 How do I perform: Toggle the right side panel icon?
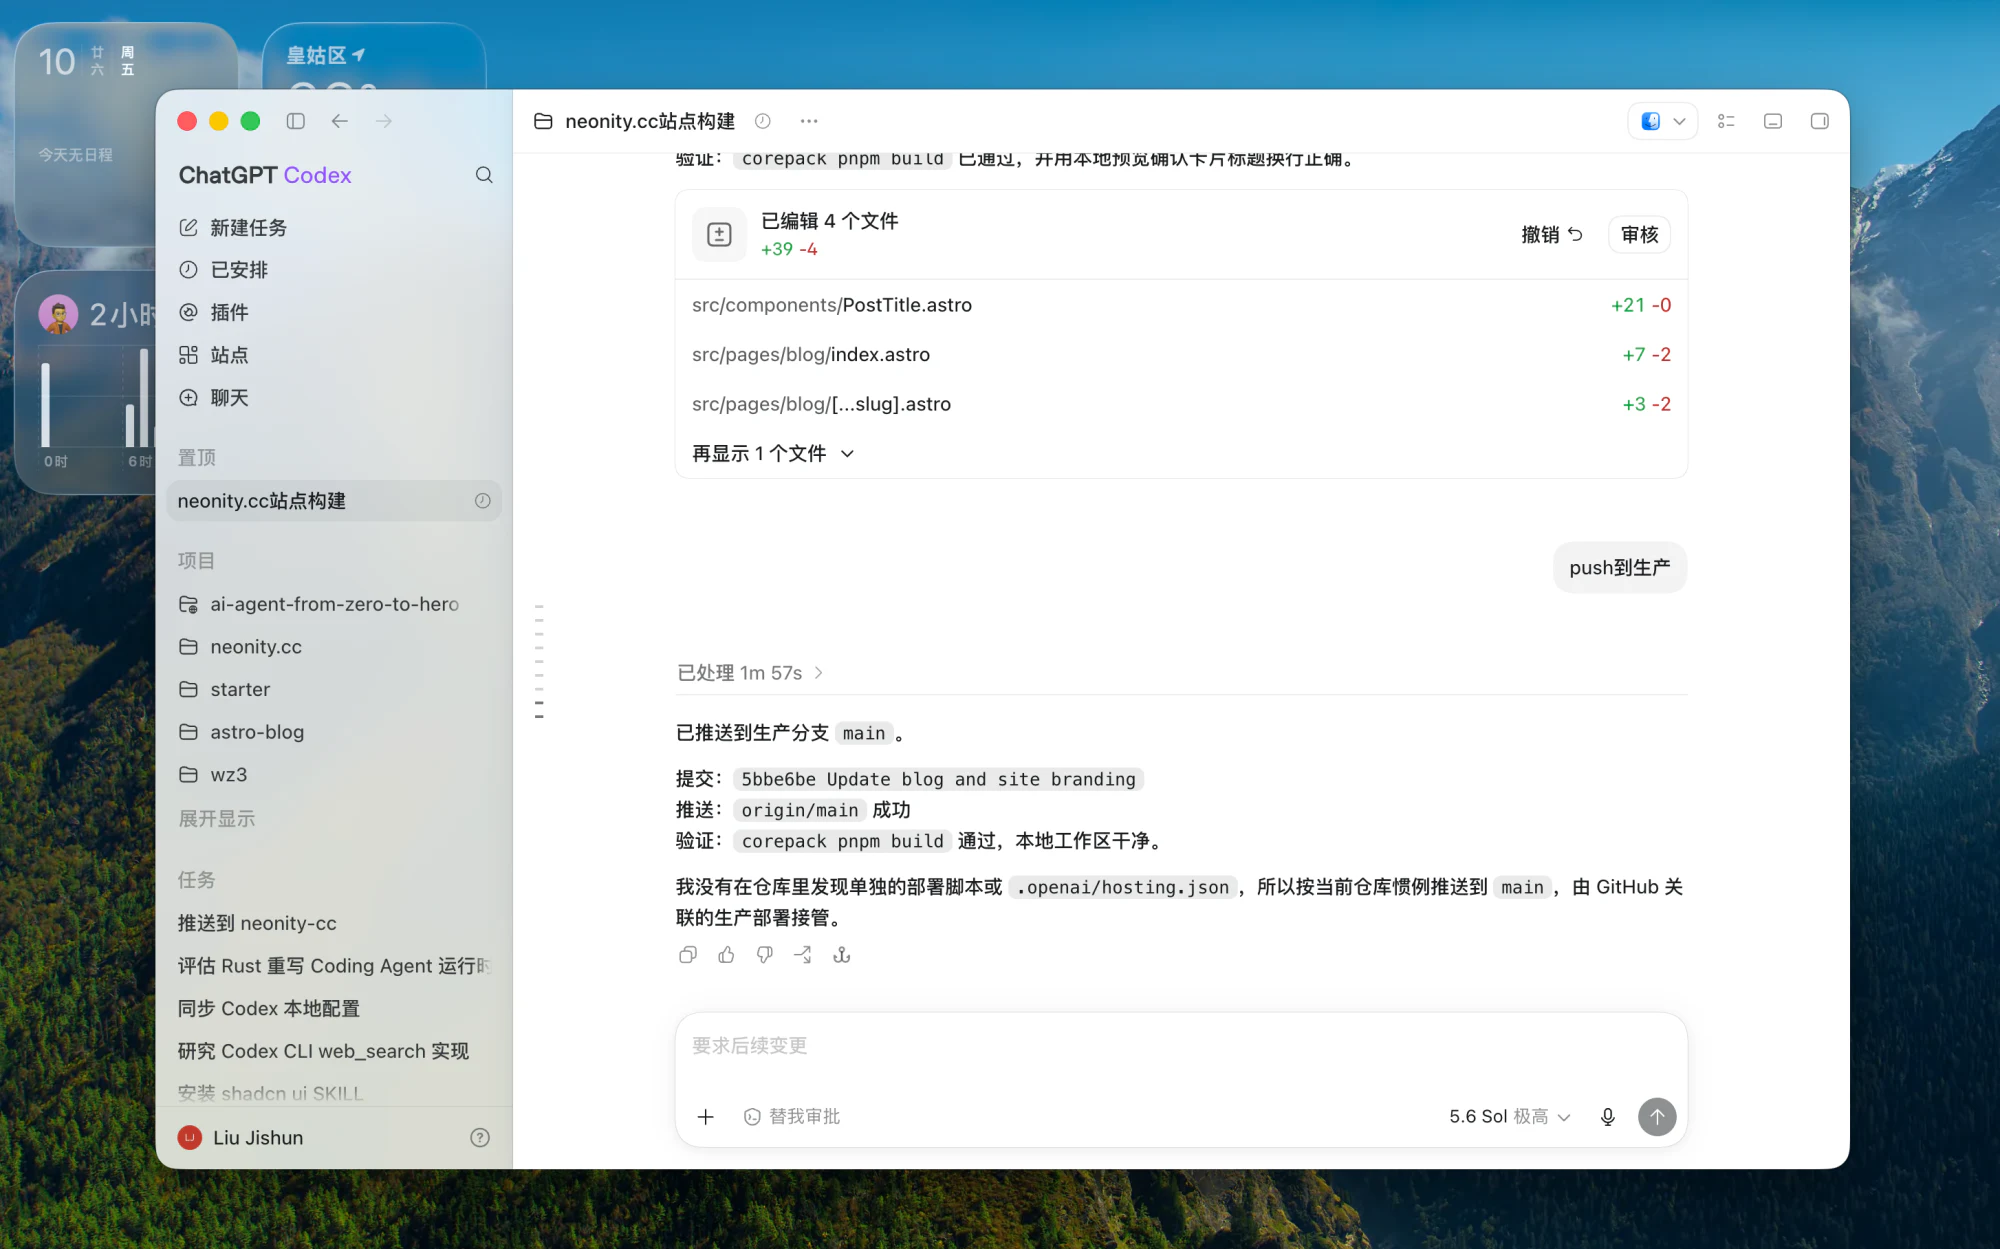1820,121
